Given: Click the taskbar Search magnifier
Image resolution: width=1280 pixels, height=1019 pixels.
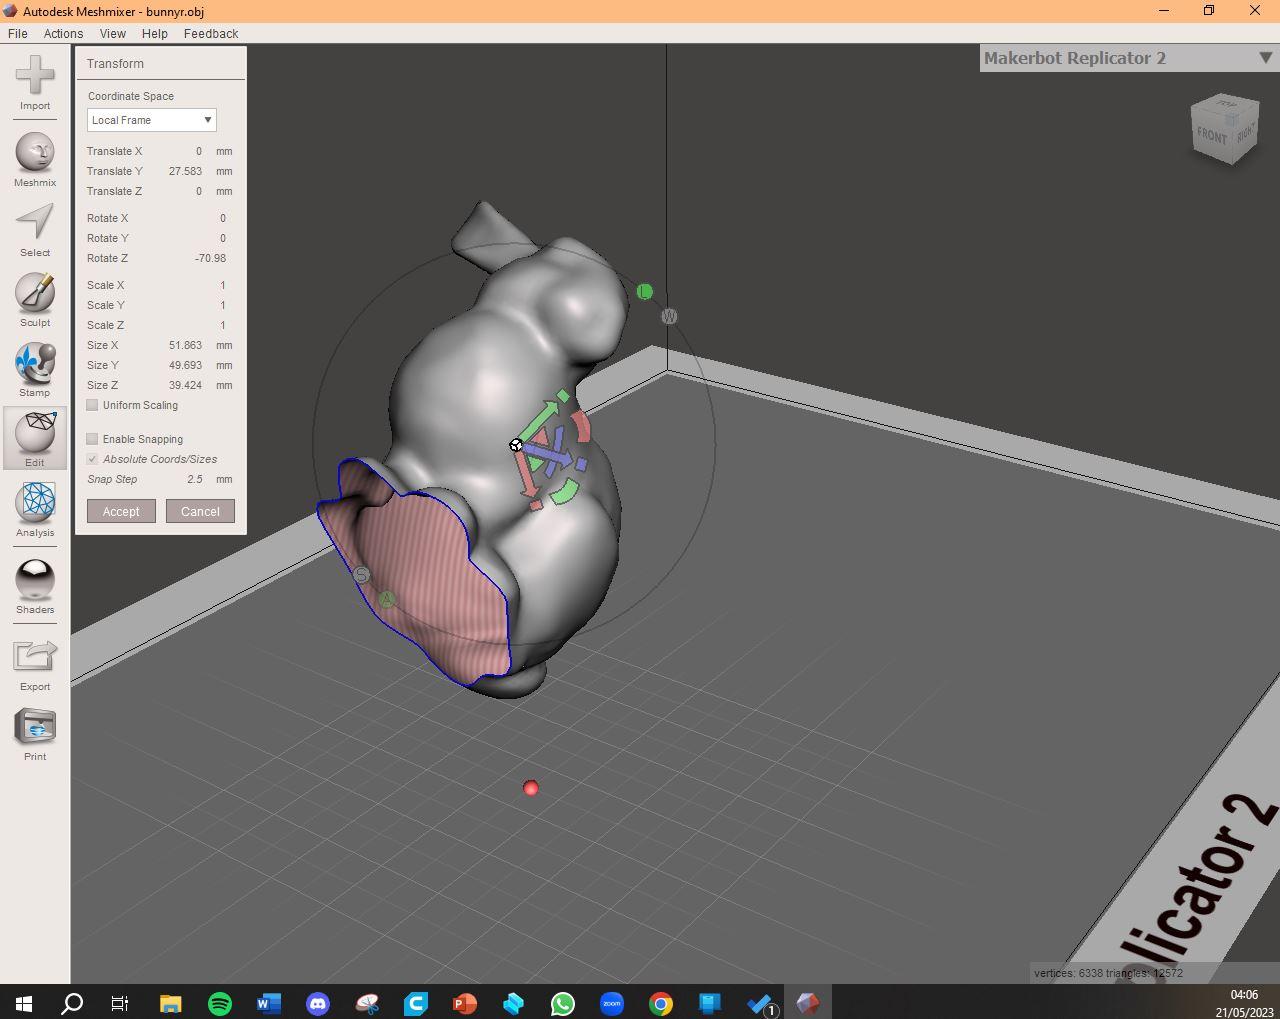Looking at the screenshot, I should [72, 1003].
